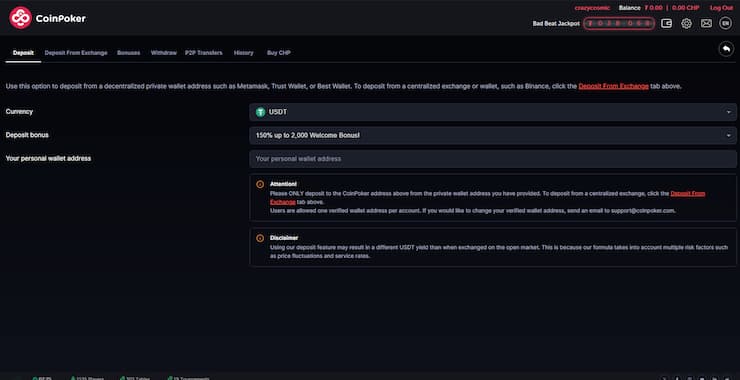Image resolution: width=740 pixels, height=380 pixels.
Task: Open the History tab
Action: click(x=244, y=53)
